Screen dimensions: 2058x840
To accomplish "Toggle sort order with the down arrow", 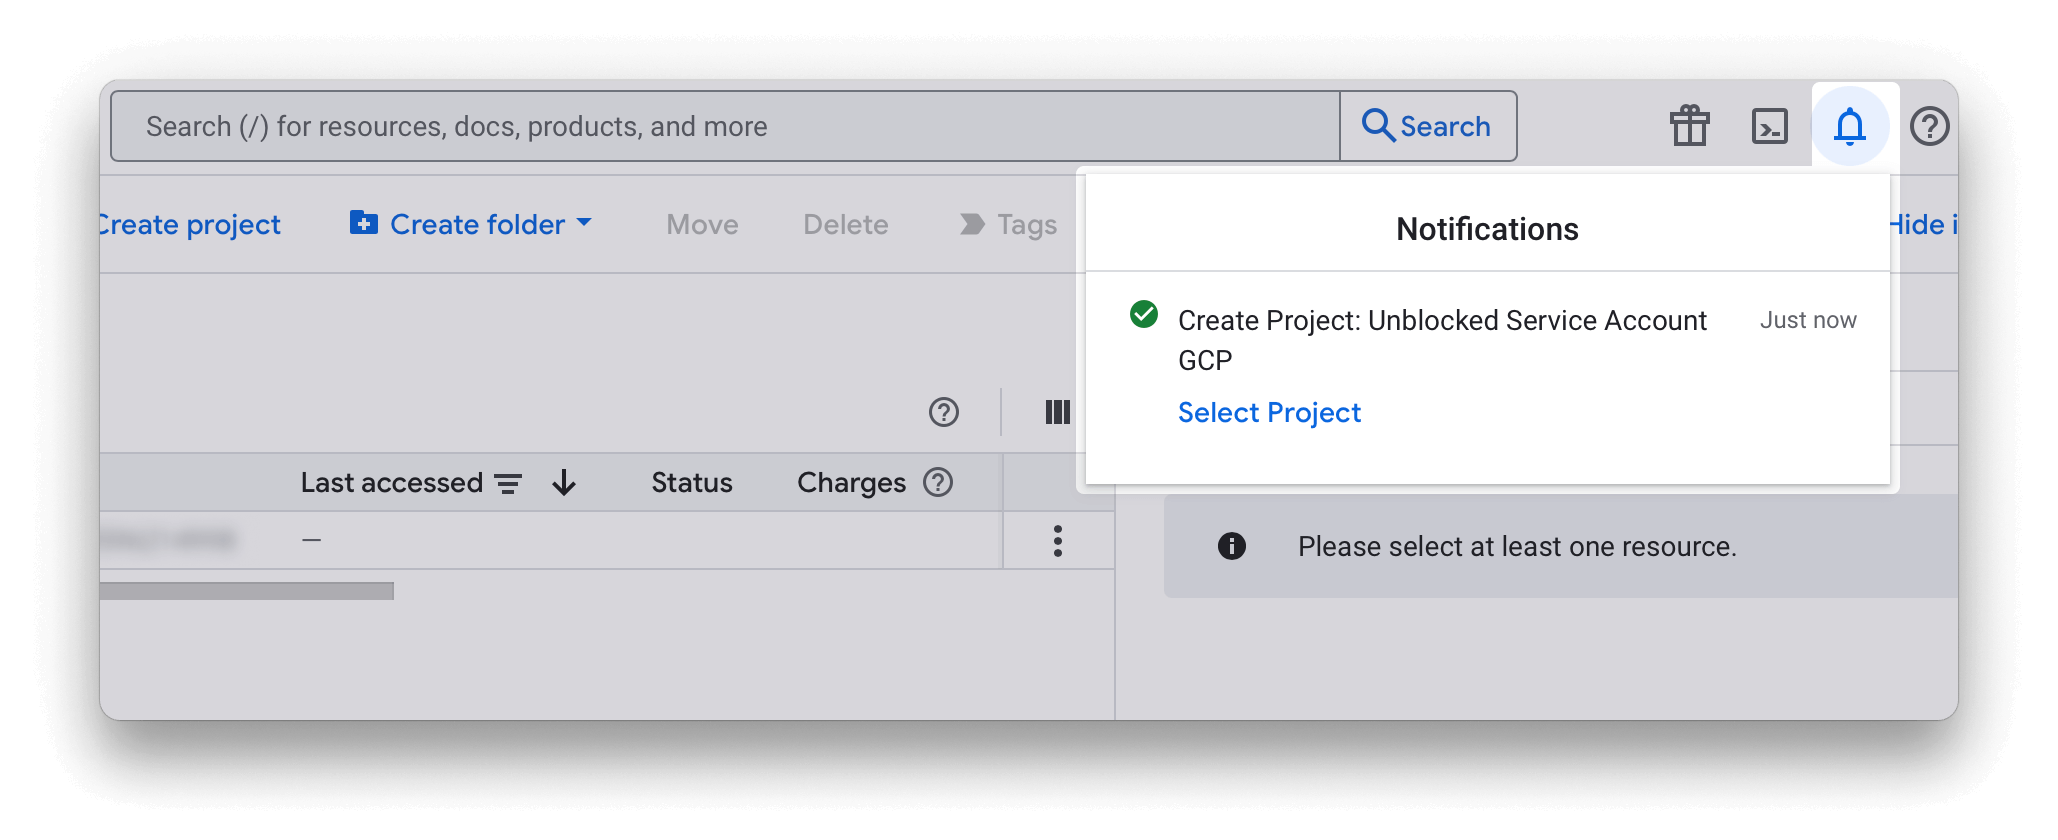I will pos(564,483).
